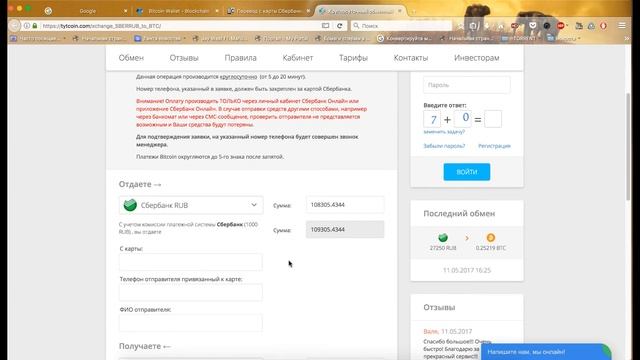Focus the Пароль password field
This screenshot has height=360, width=640.
point(467,85)
